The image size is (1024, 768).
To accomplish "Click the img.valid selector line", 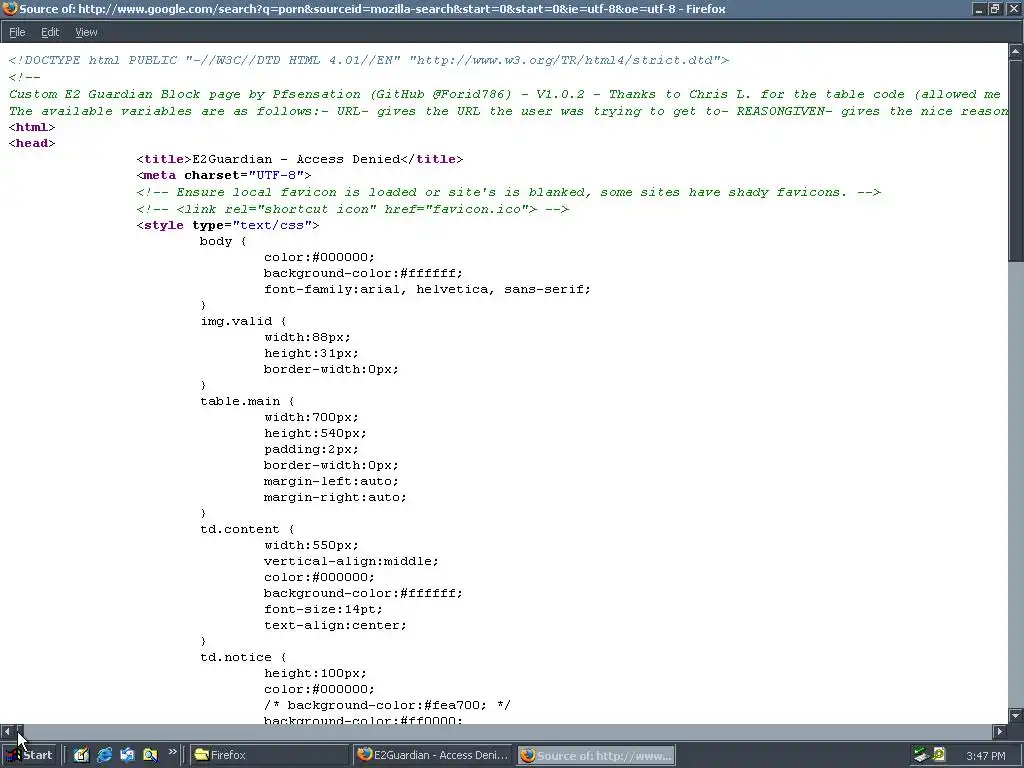I will click(x=244, y=321).
